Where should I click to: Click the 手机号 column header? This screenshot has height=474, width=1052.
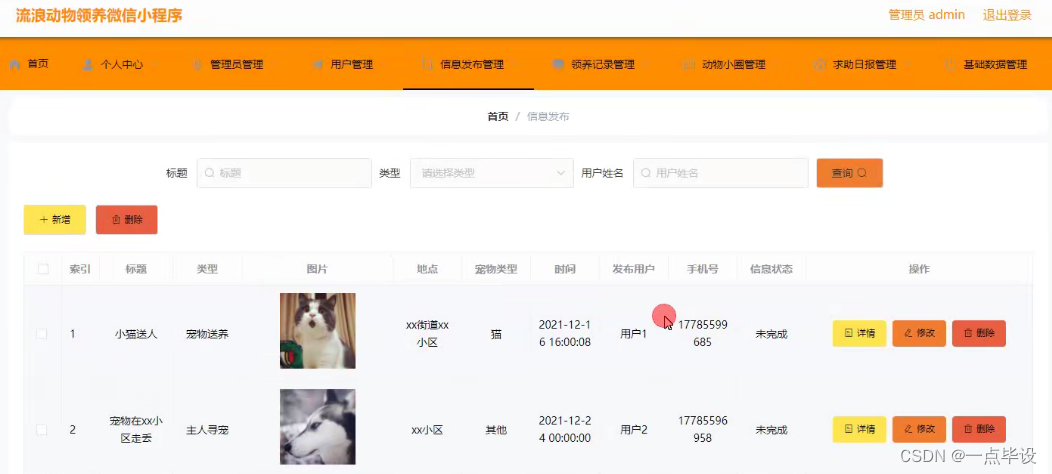click(702, 269)
